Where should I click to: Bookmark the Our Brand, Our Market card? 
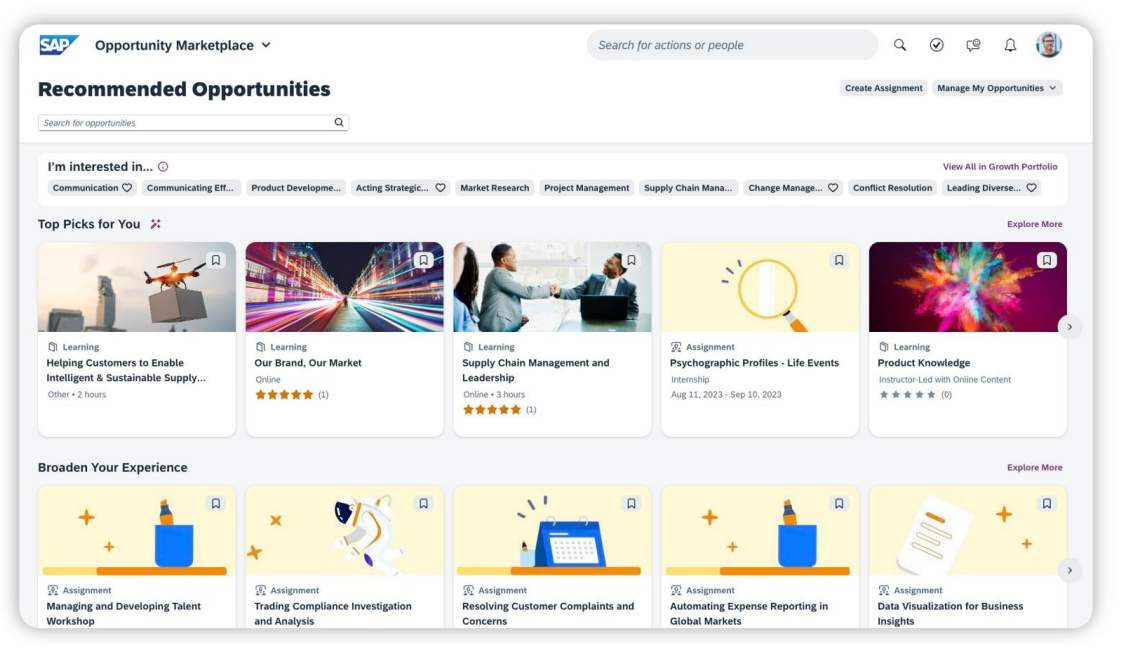pyautogui.click(x=423, y=260)
